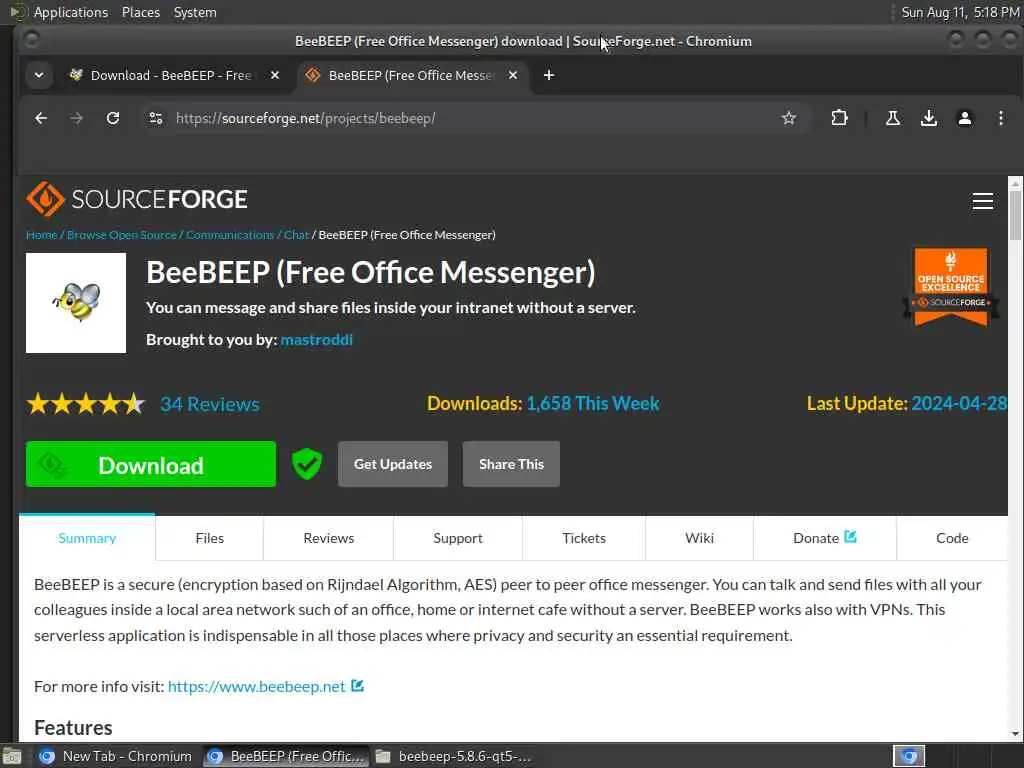Open the profile avatar icon

[965, 118]
